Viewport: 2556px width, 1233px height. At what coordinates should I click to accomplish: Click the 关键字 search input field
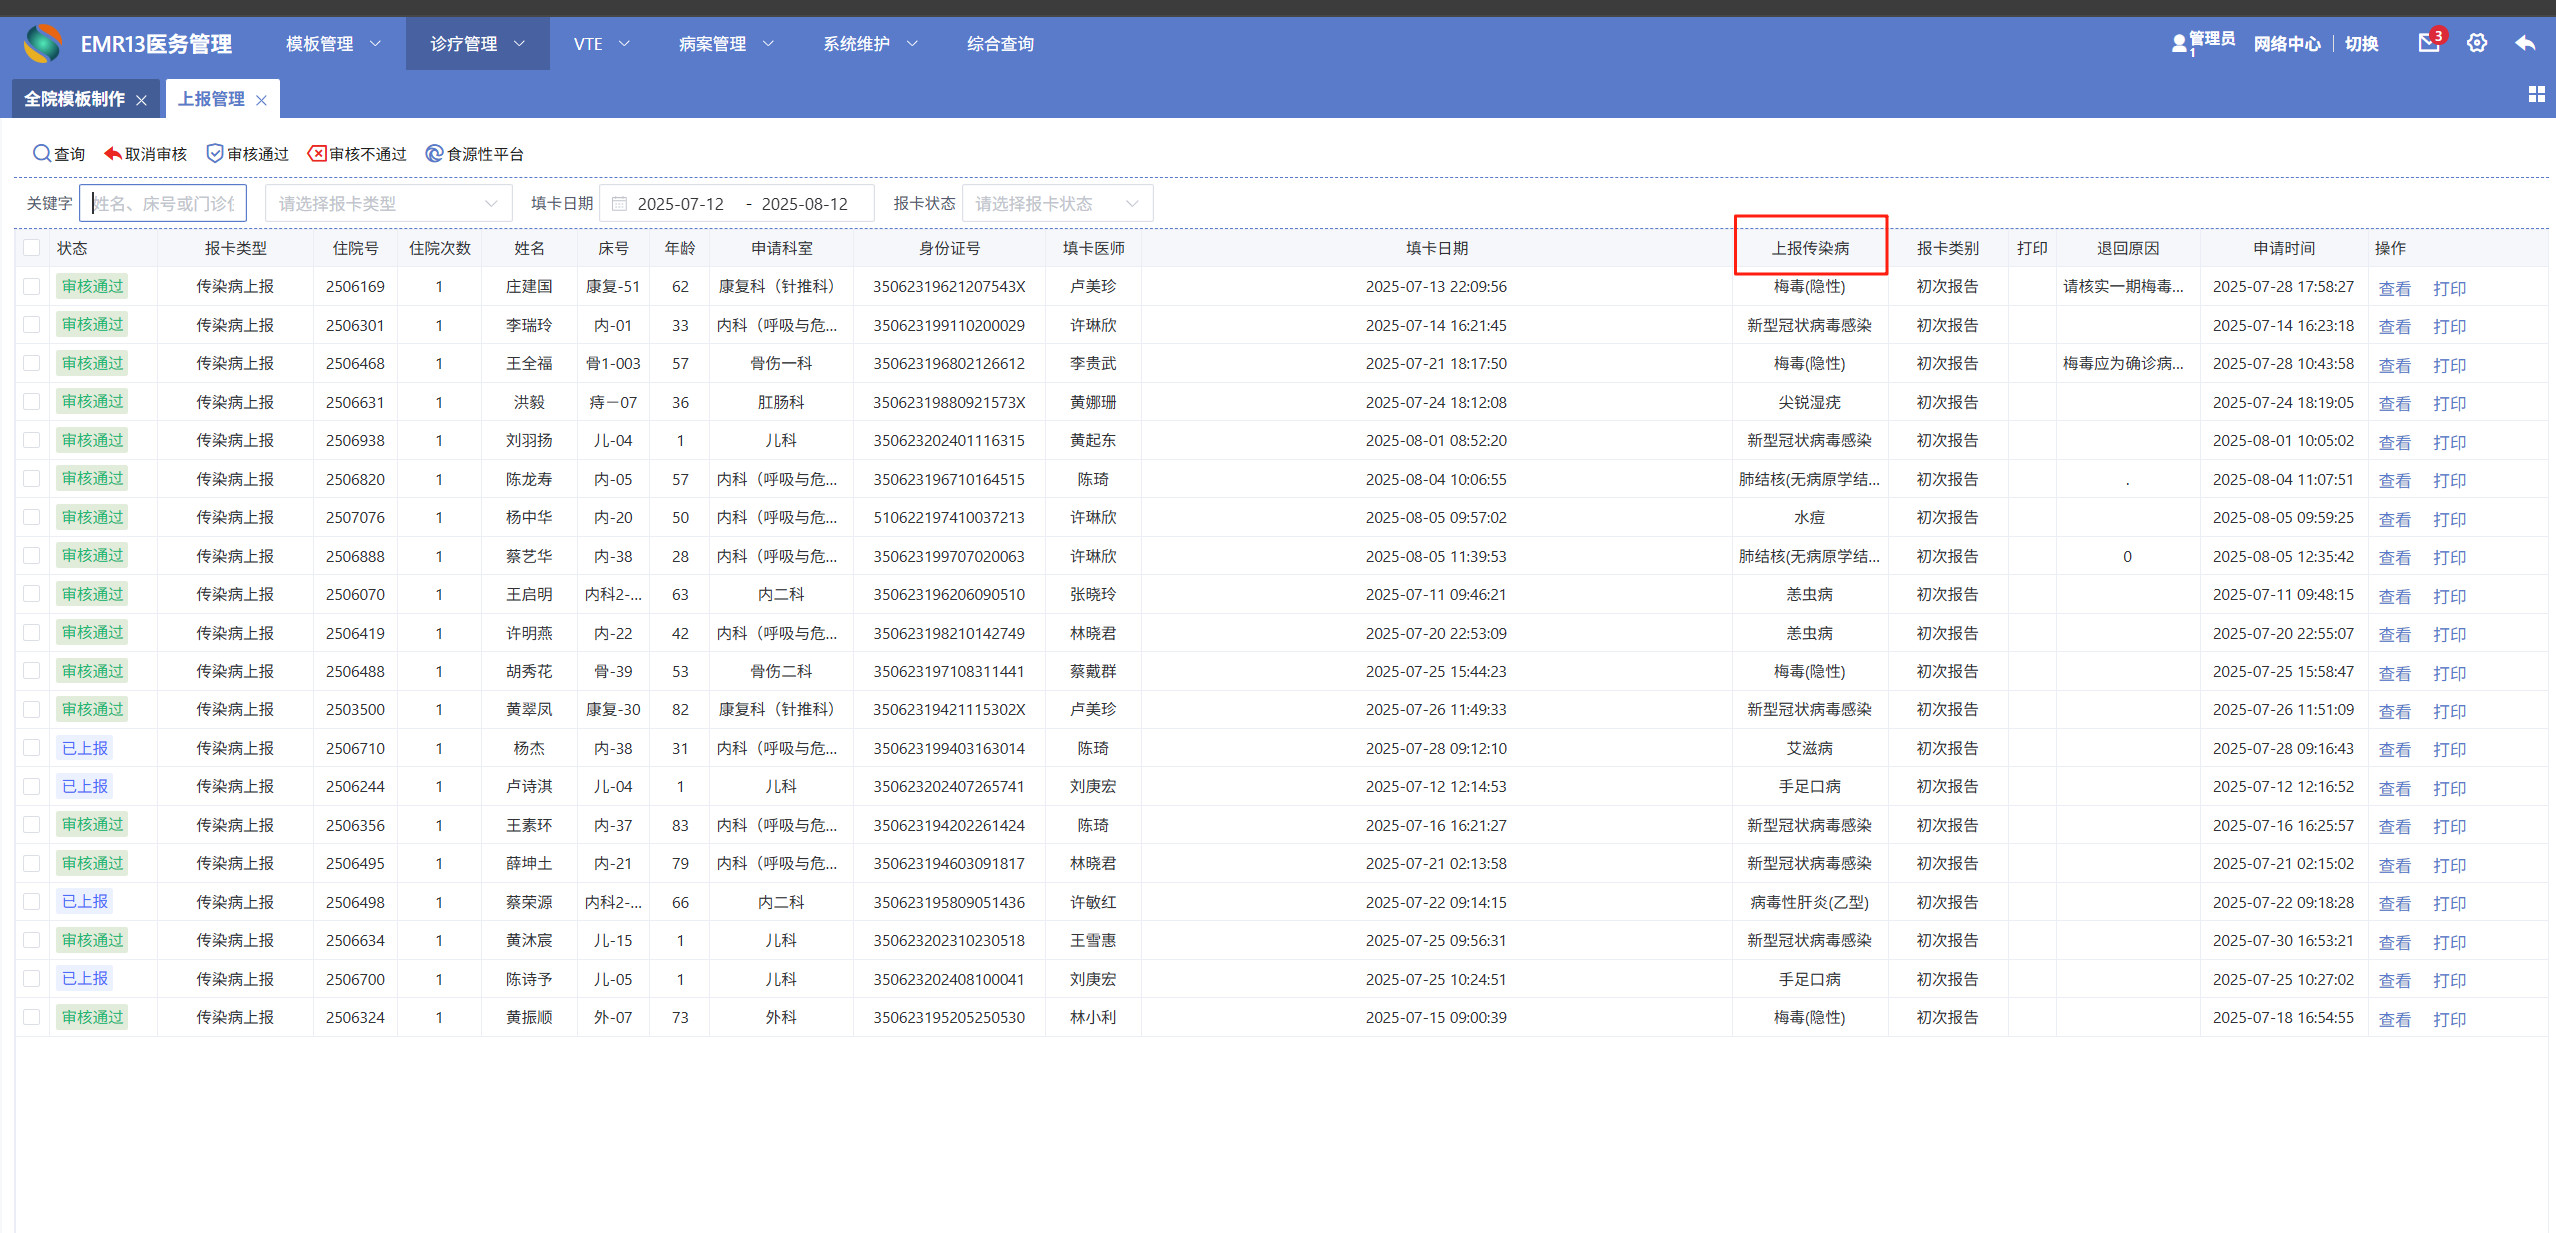click(165, 204)
